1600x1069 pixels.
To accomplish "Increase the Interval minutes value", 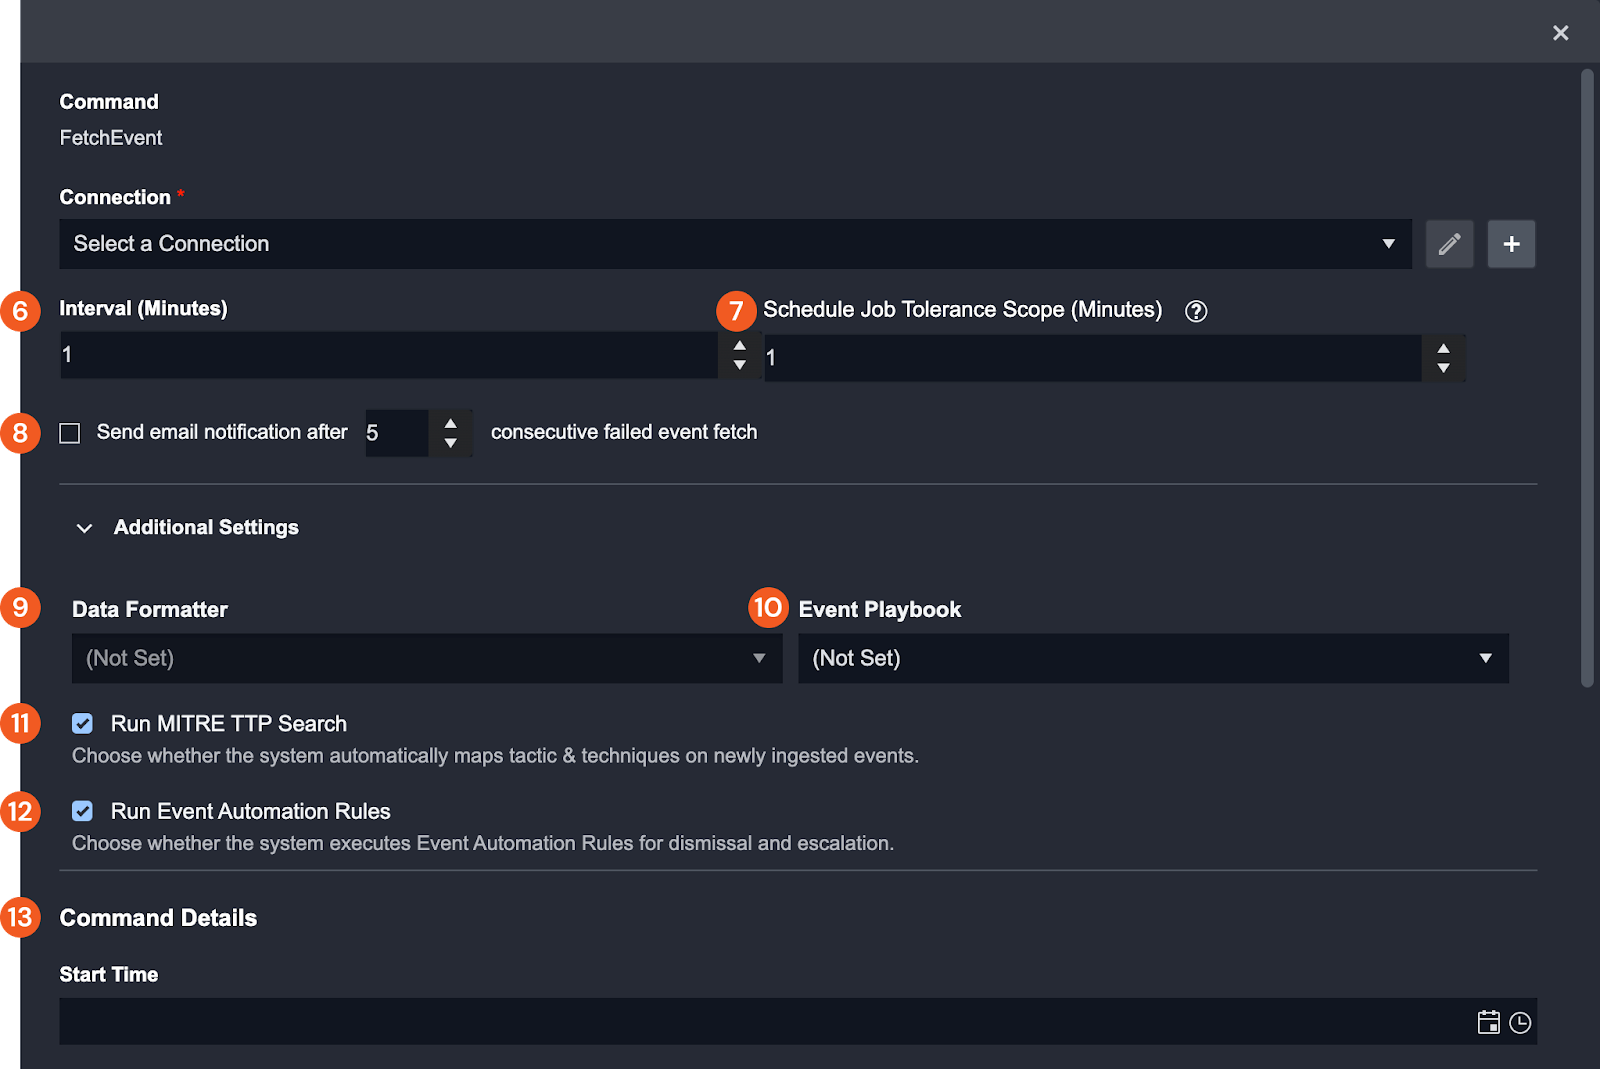I will coord(740,345).
